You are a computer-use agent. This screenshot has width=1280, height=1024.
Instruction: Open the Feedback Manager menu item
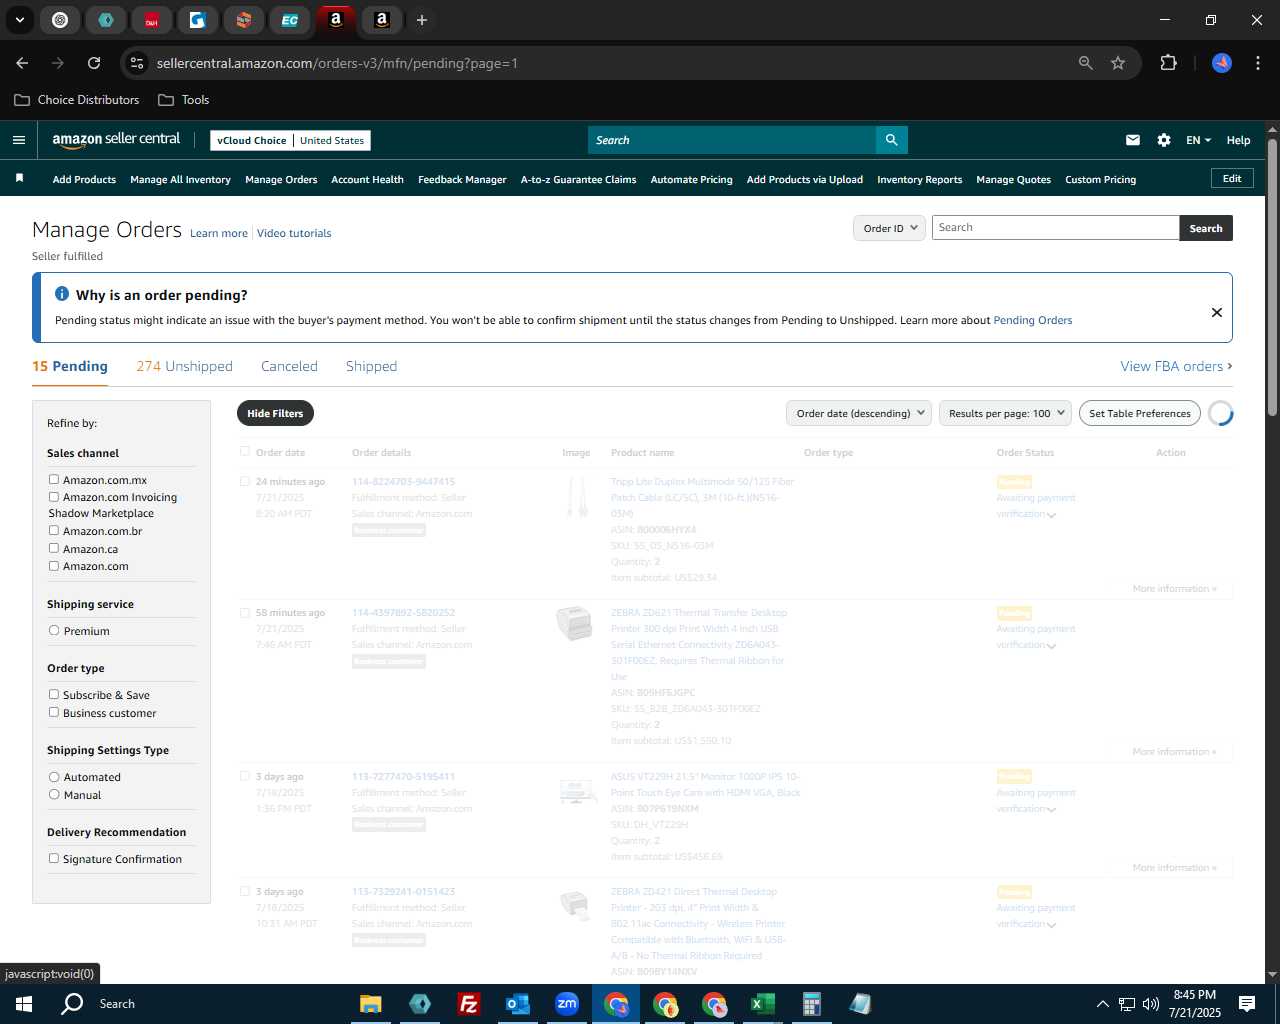pyautogui.click(x=462, y=180)
